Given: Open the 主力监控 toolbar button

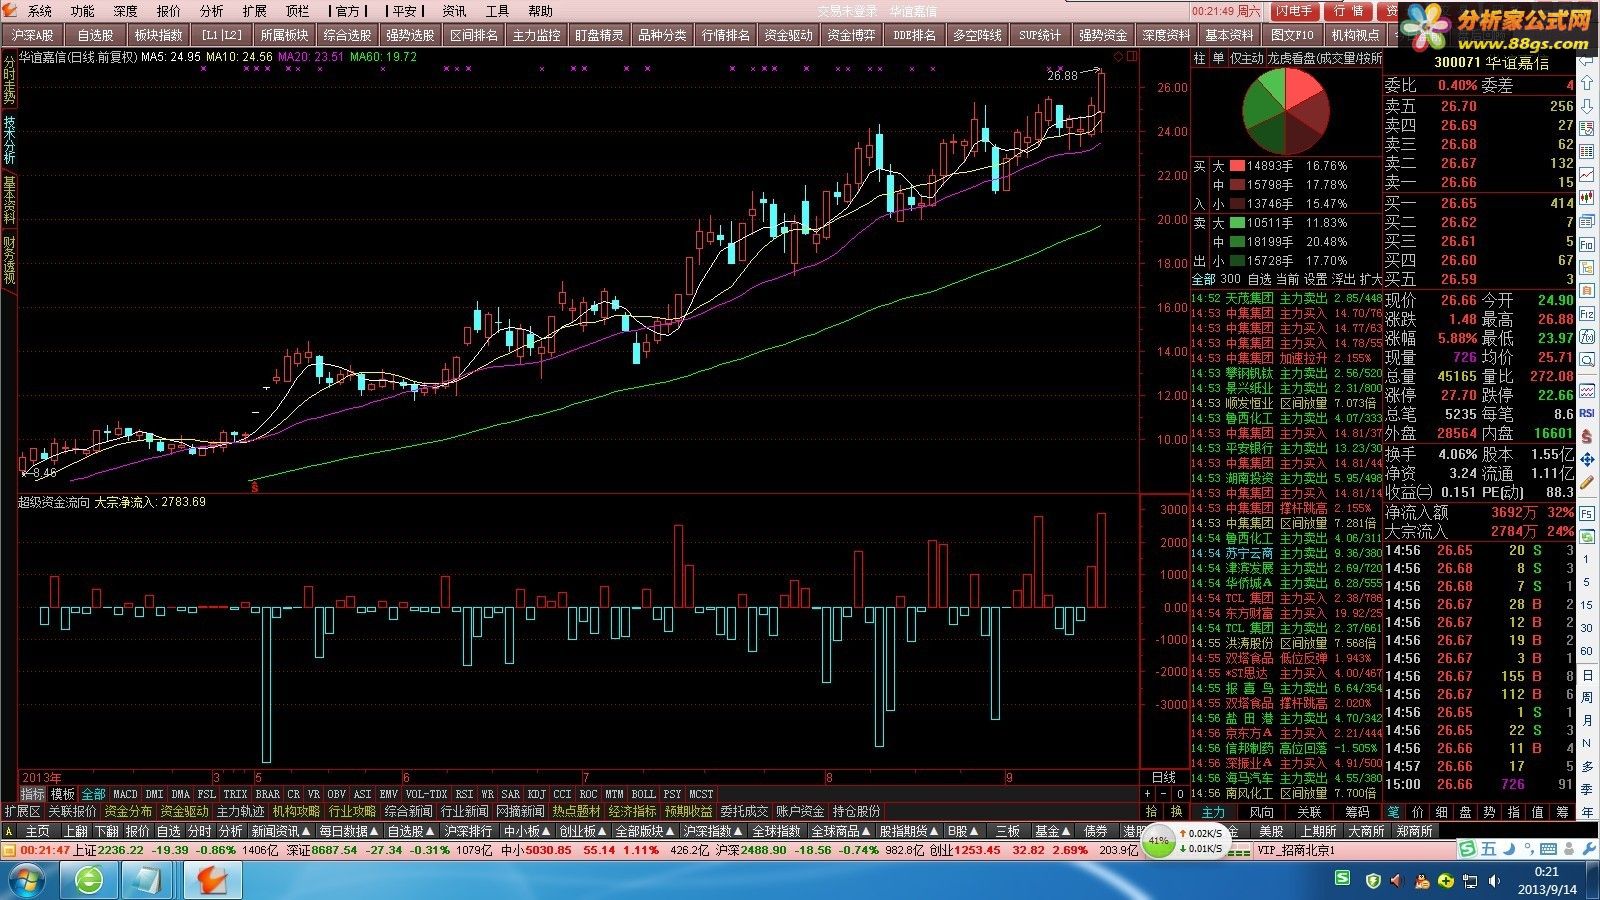Looking at the screenshot, I should click(537, 35).
